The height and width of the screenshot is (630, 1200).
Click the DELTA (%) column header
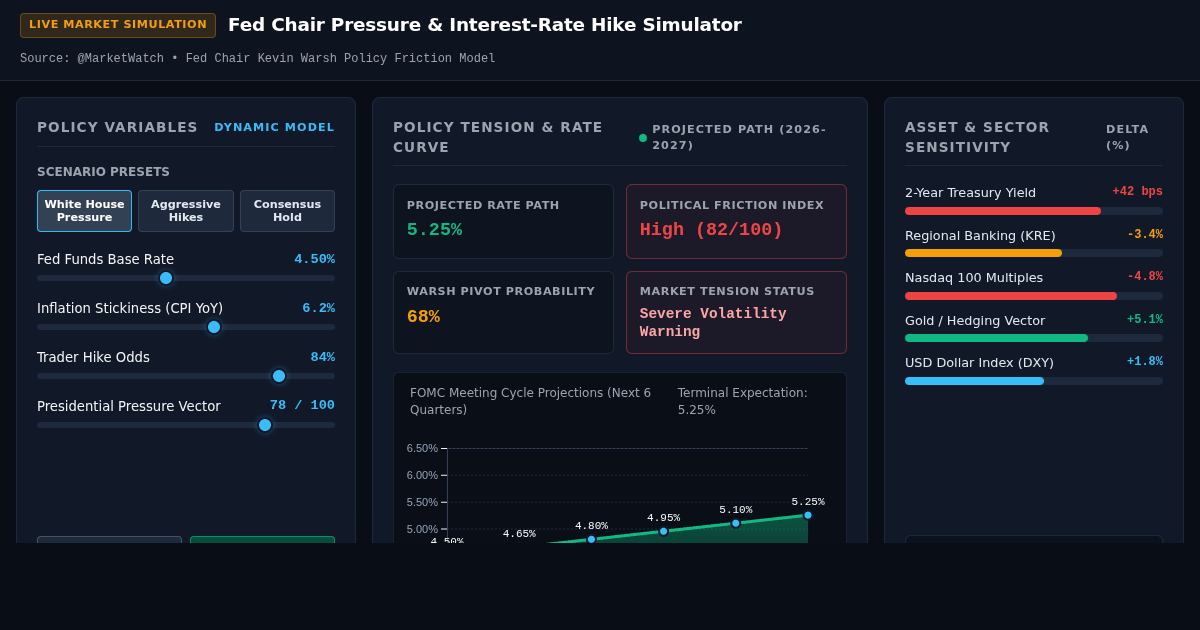pyautogui.click(x=1127, y=137)
